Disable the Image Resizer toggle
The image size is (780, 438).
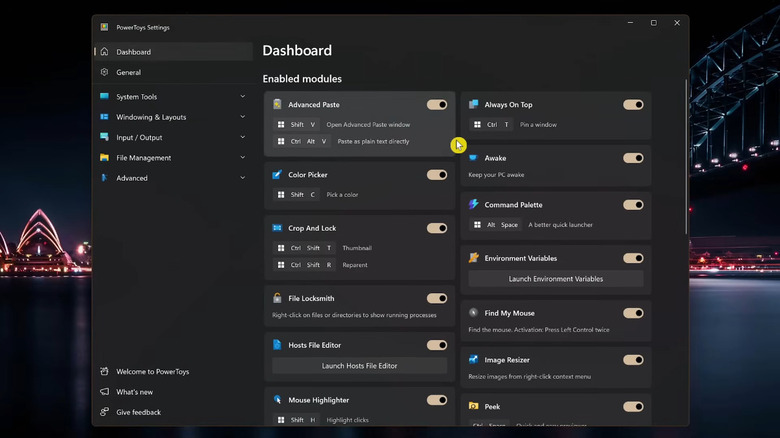(x=633, y=359)
